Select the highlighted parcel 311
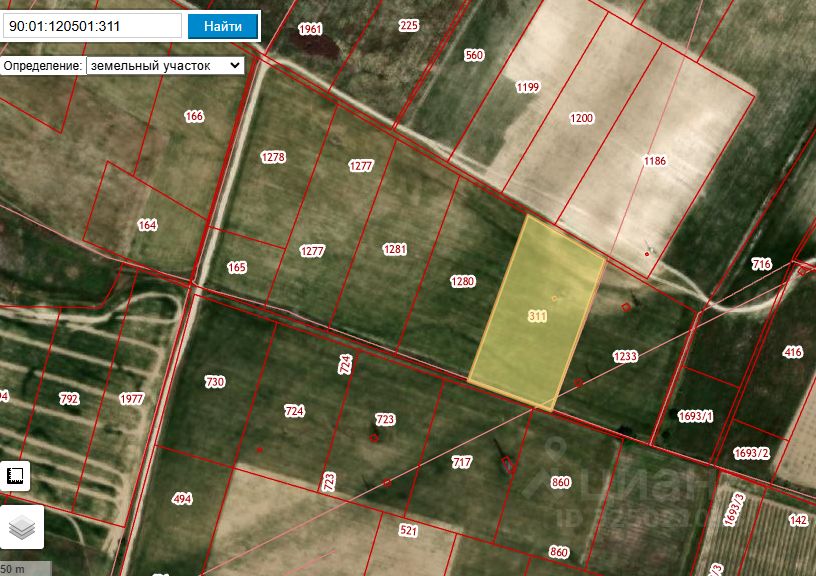The width and height of the screenshot is (816, 576). (x=537, y=315)
